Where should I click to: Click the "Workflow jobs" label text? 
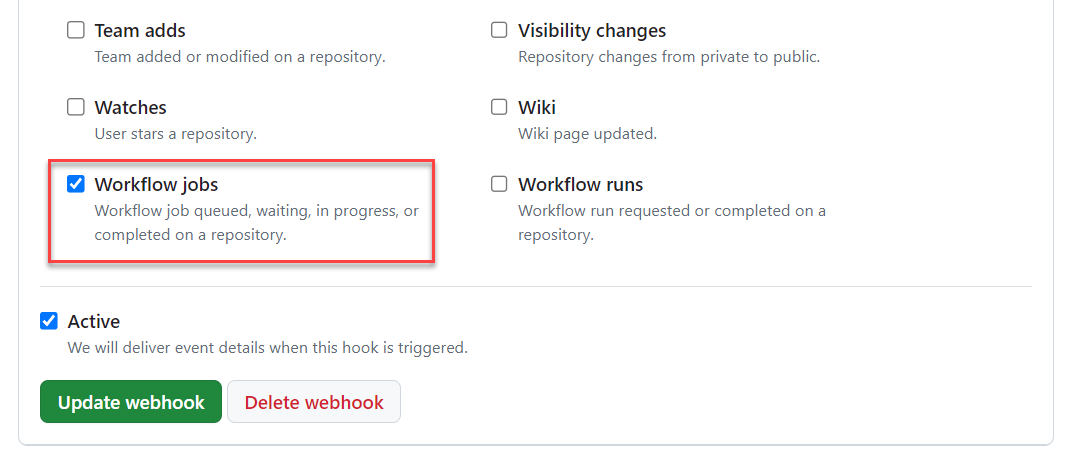coord(156,185)
